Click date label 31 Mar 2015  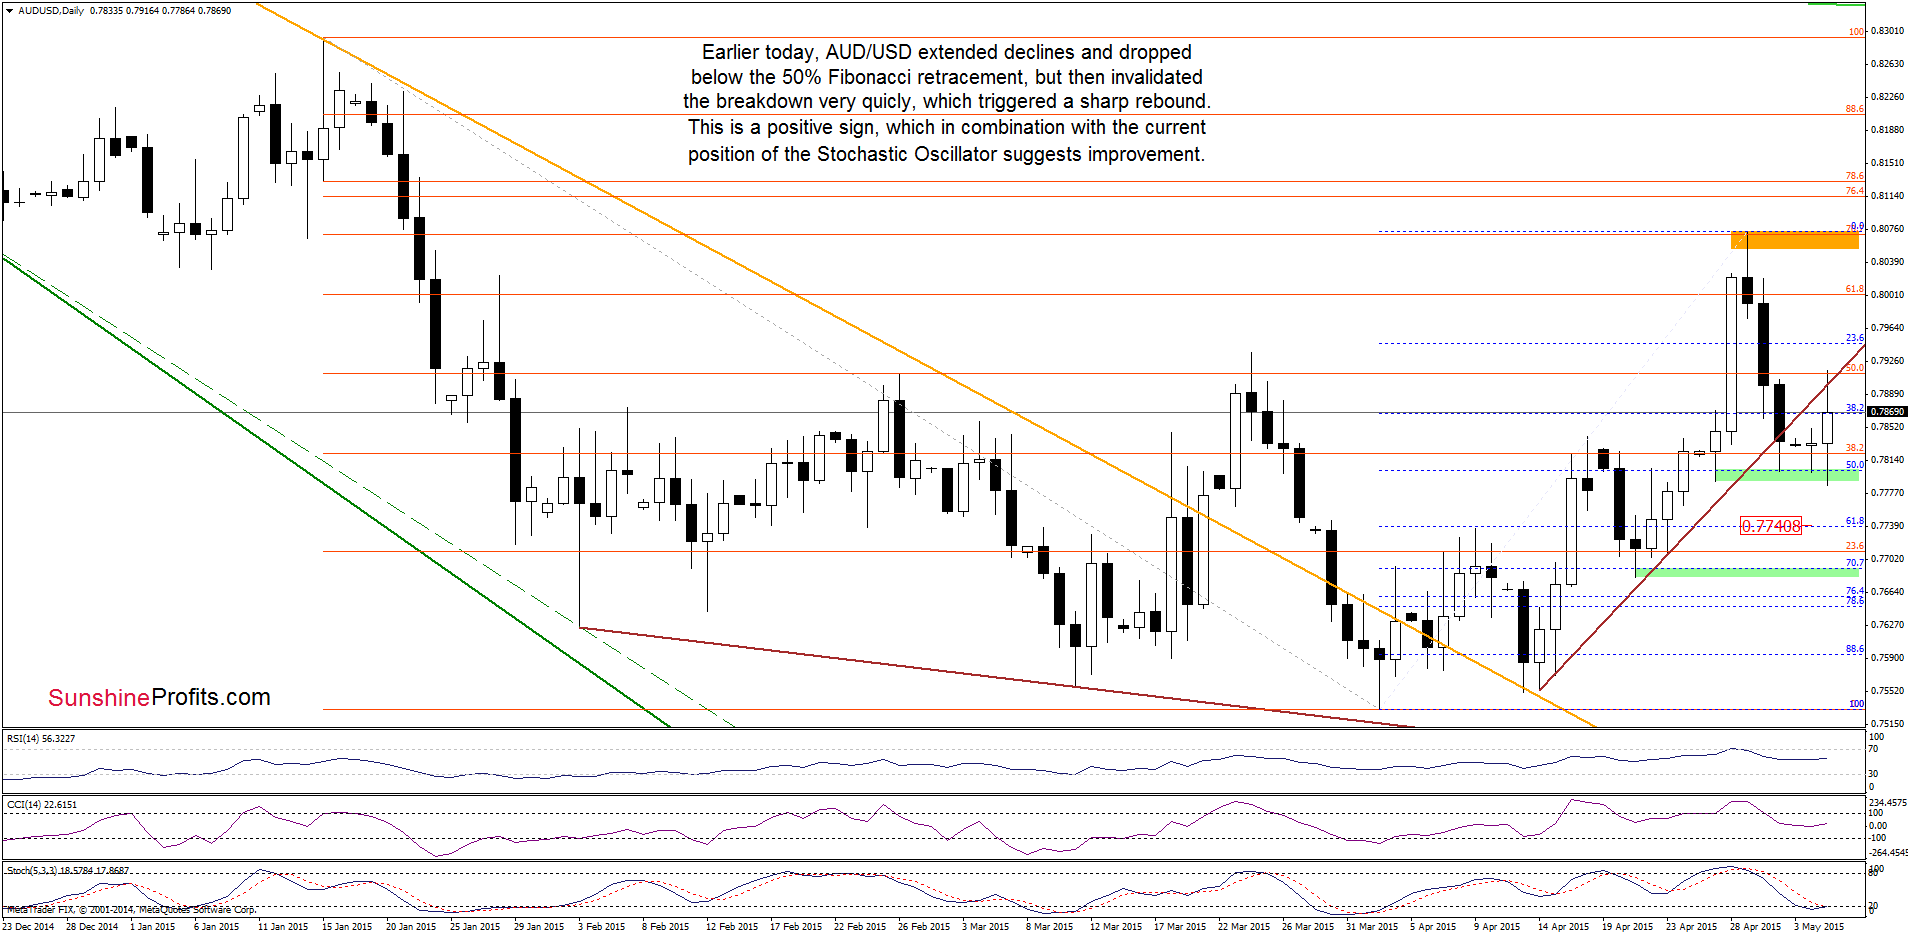point(1372,927)
